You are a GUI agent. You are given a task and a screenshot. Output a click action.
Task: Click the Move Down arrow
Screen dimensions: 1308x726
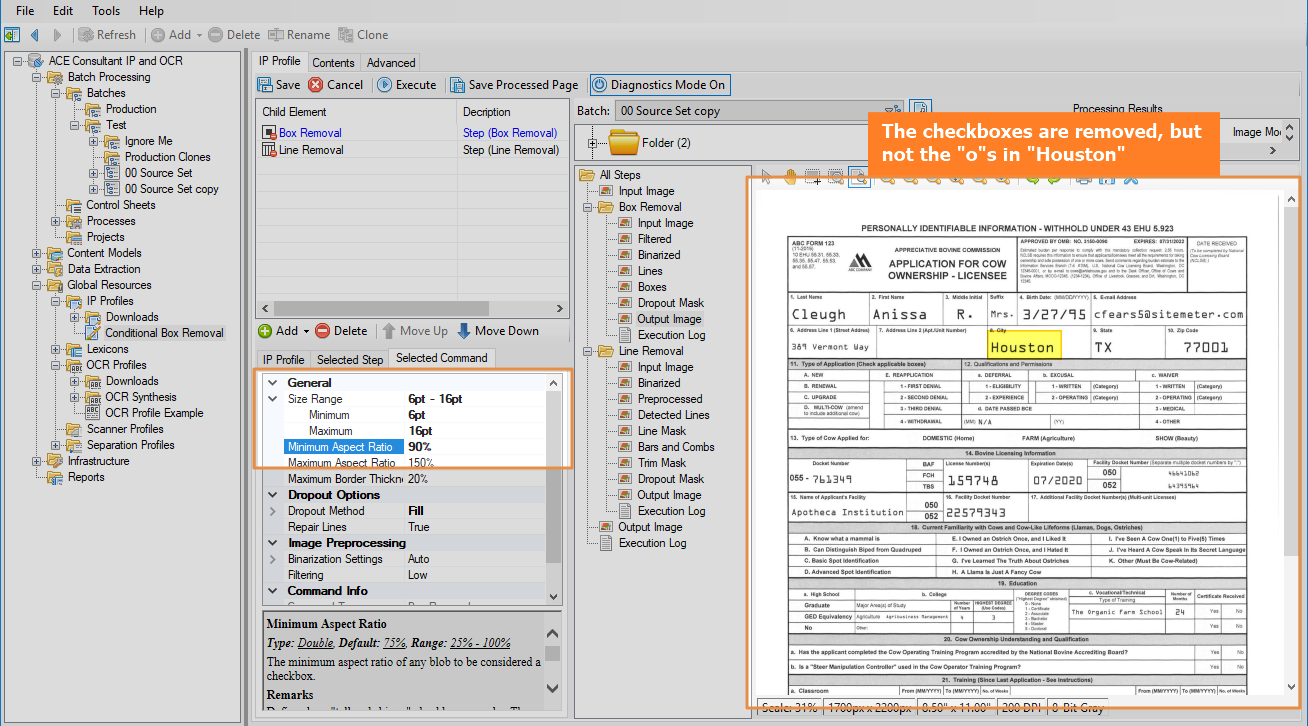click(465, 331)
